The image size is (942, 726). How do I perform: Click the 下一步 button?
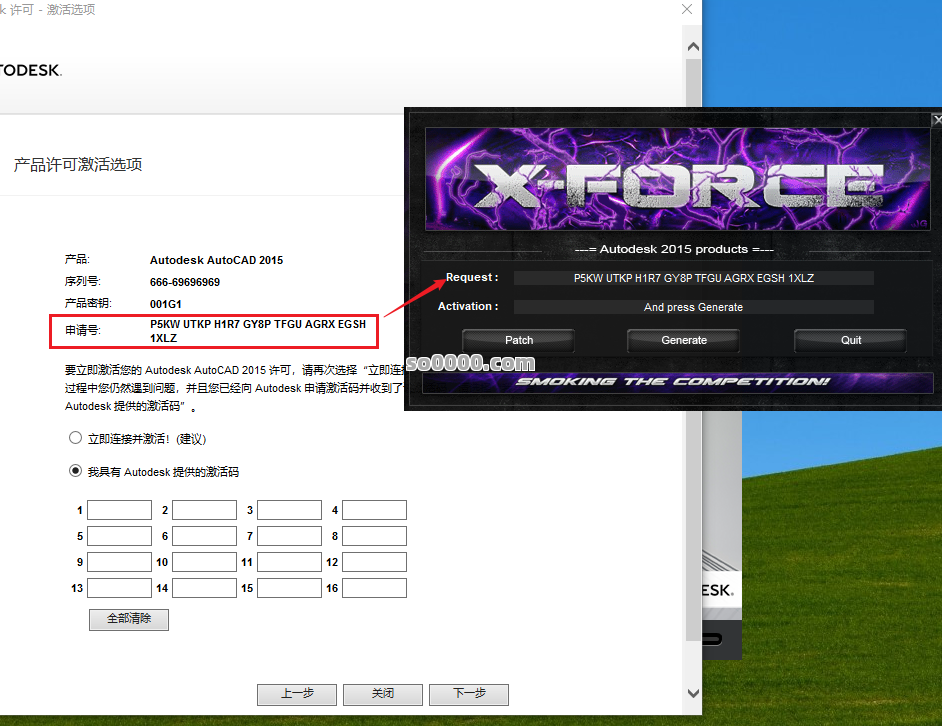click(469, 694)
